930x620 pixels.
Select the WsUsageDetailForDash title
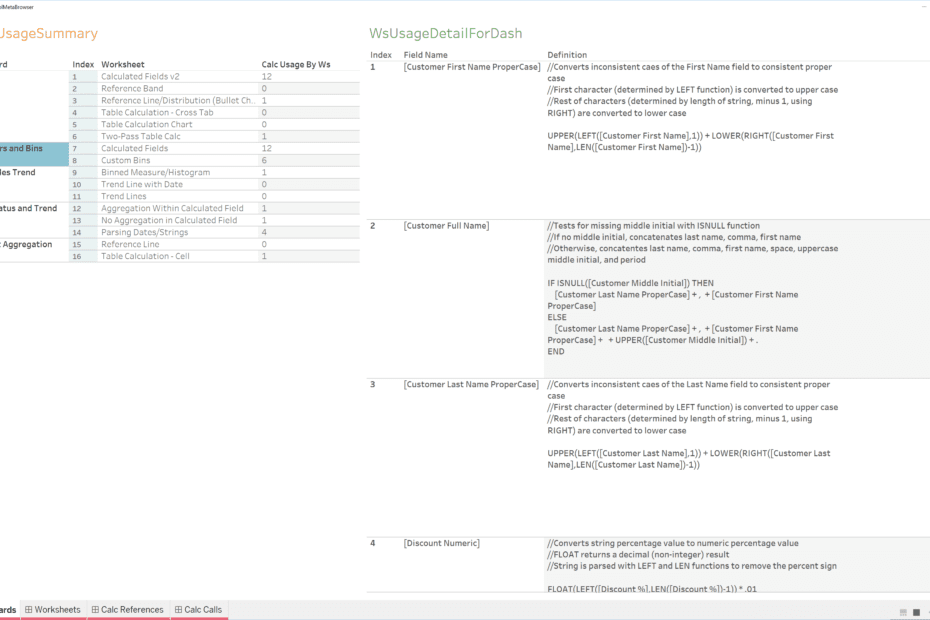tap(445, 33)
